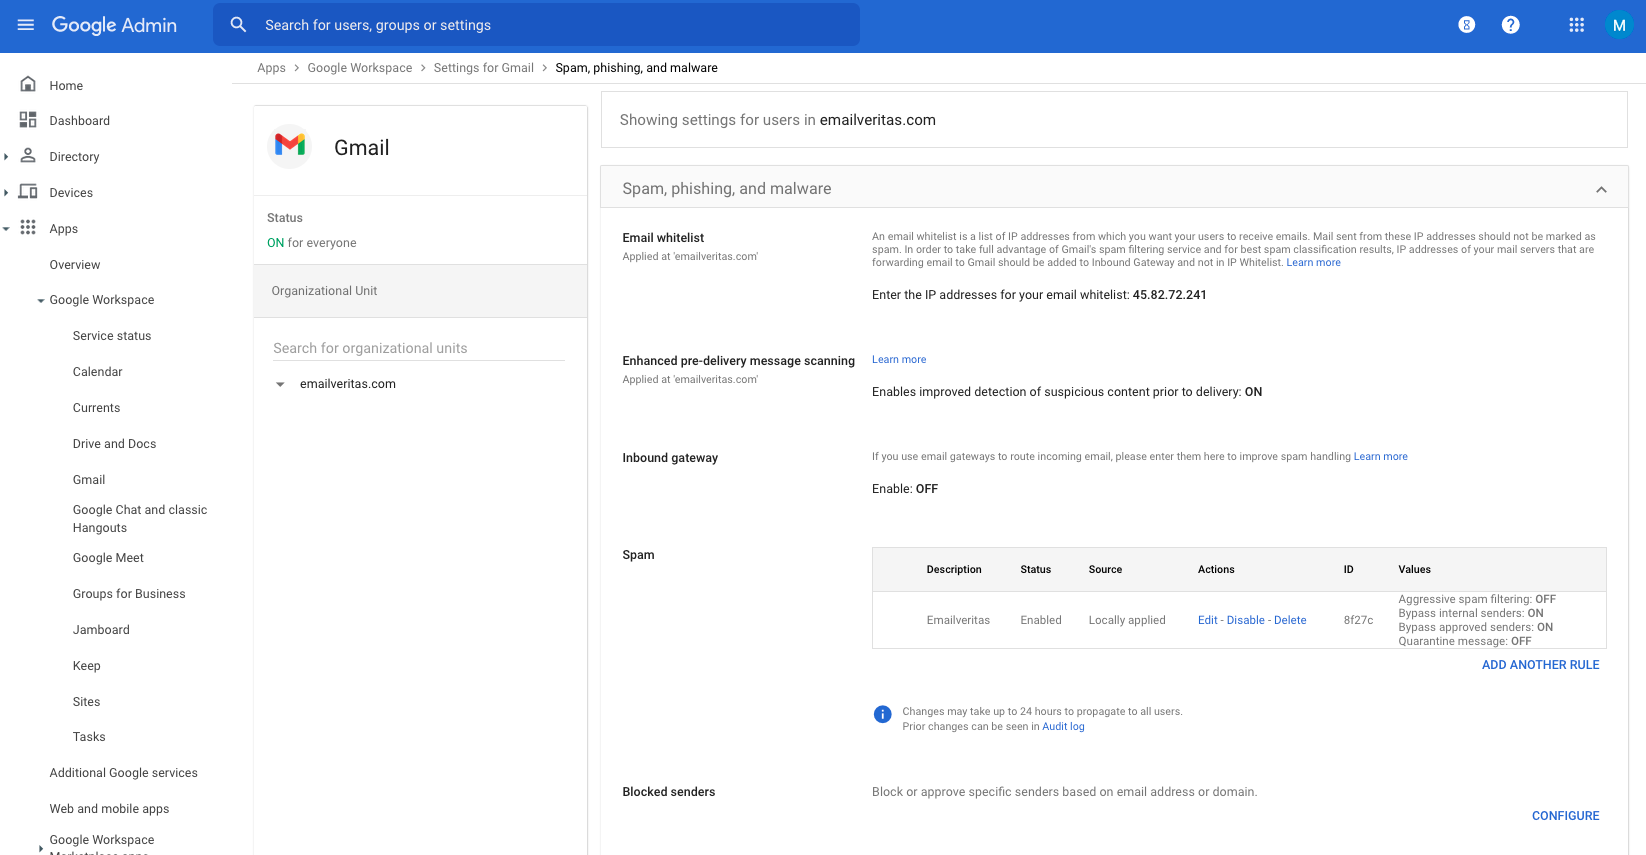This screenshot has width=1646, height=855.
Task: Open Home in the sidebar
Action: 66,86
